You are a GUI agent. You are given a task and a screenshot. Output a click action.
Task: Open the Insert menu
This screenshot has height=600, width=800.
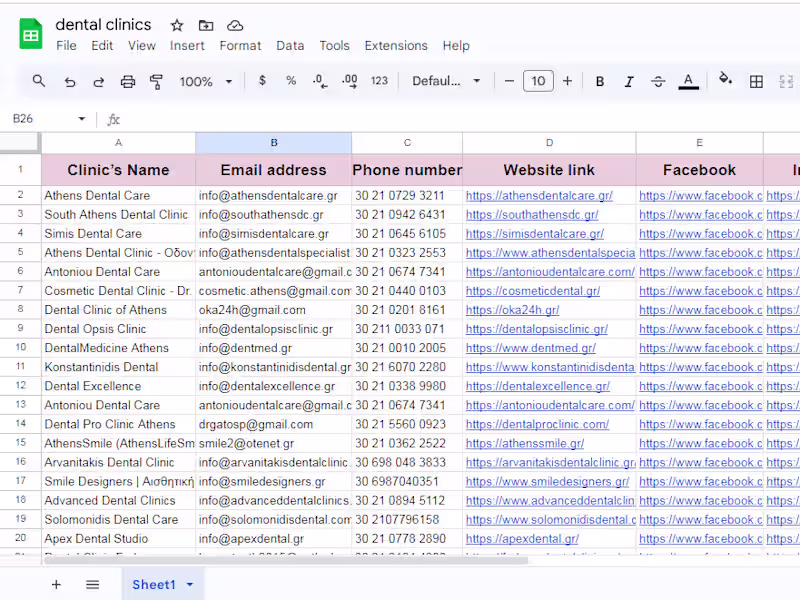pos(187,45)
